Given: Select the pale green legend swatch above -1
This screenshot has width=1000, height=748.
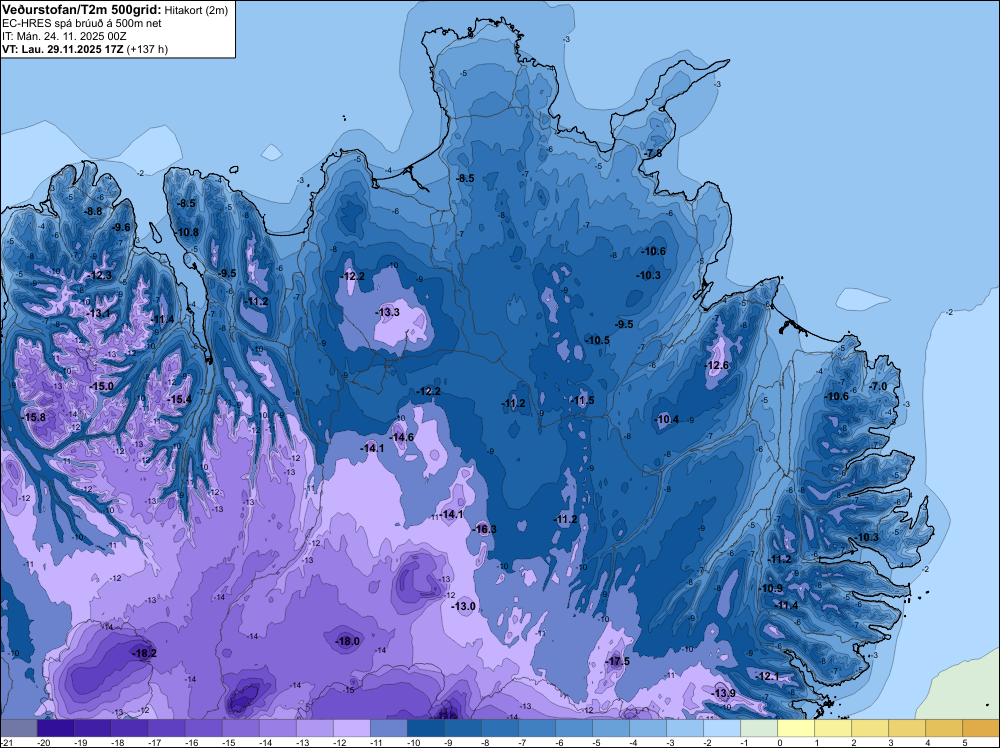Looking at the screenshot, I should (758, 728).
